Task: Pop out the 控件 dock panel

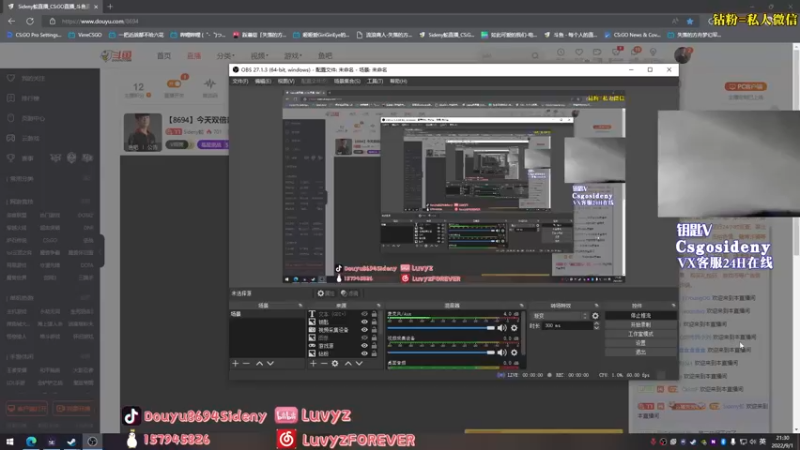Action: (673, 306)
